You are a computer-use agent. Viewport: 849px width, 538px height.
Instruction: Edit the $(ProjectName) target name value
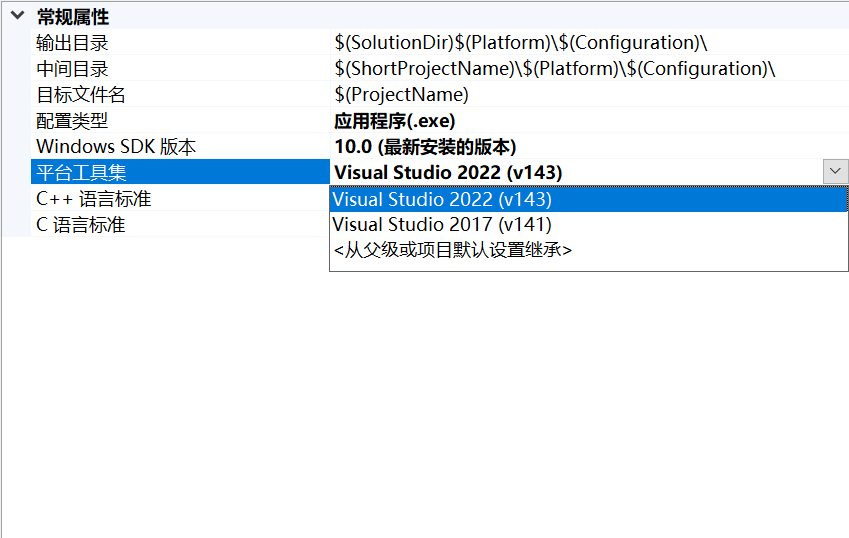point(401,94)
